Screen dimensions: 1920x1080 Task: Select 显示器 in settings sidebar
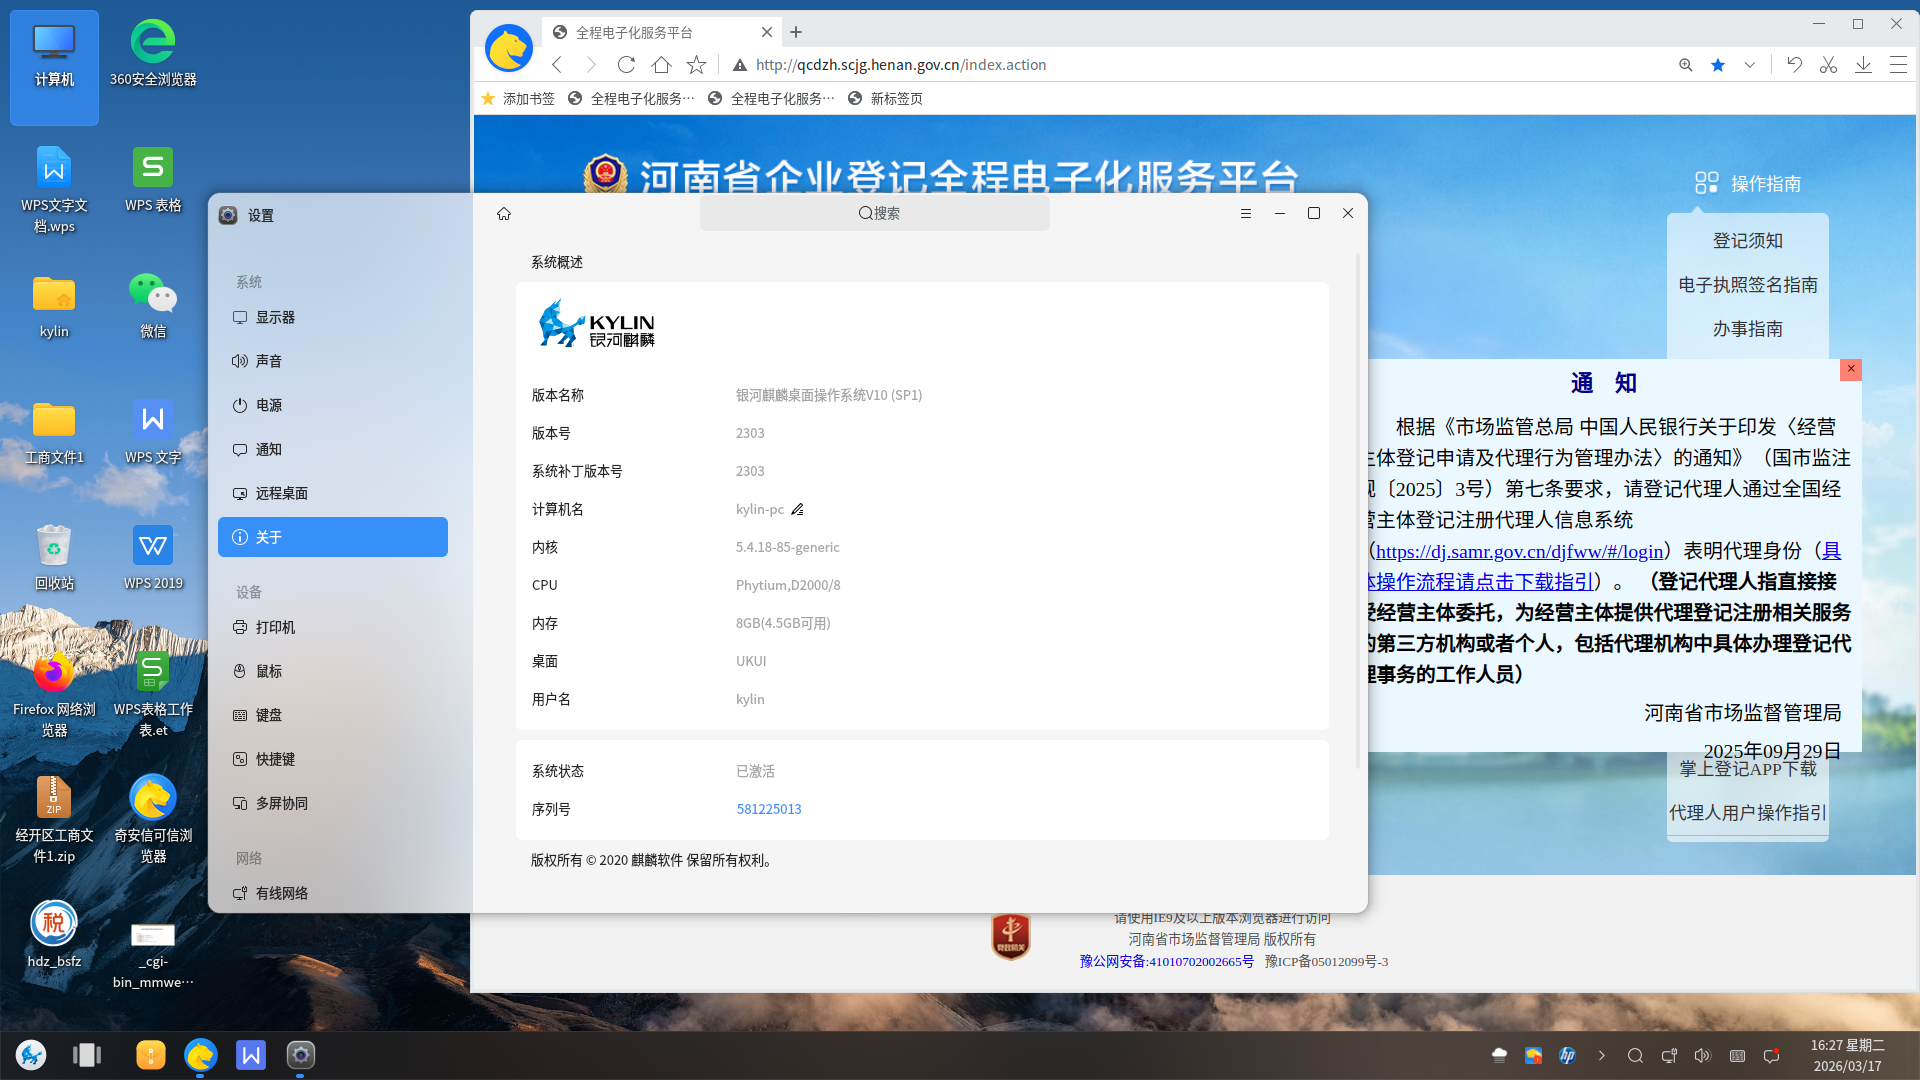[x=275, y=317]
